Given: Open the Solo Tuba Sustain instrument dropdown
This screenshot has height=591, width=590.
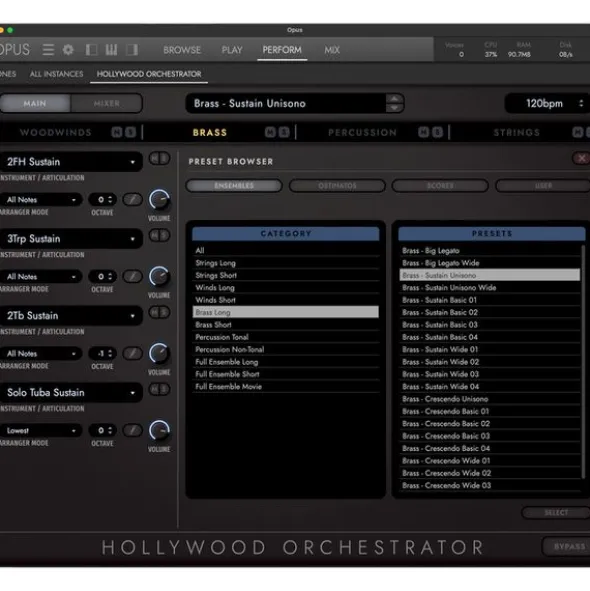Looking at the screenshot, I should pyautogui.click(x=70, y=393).
